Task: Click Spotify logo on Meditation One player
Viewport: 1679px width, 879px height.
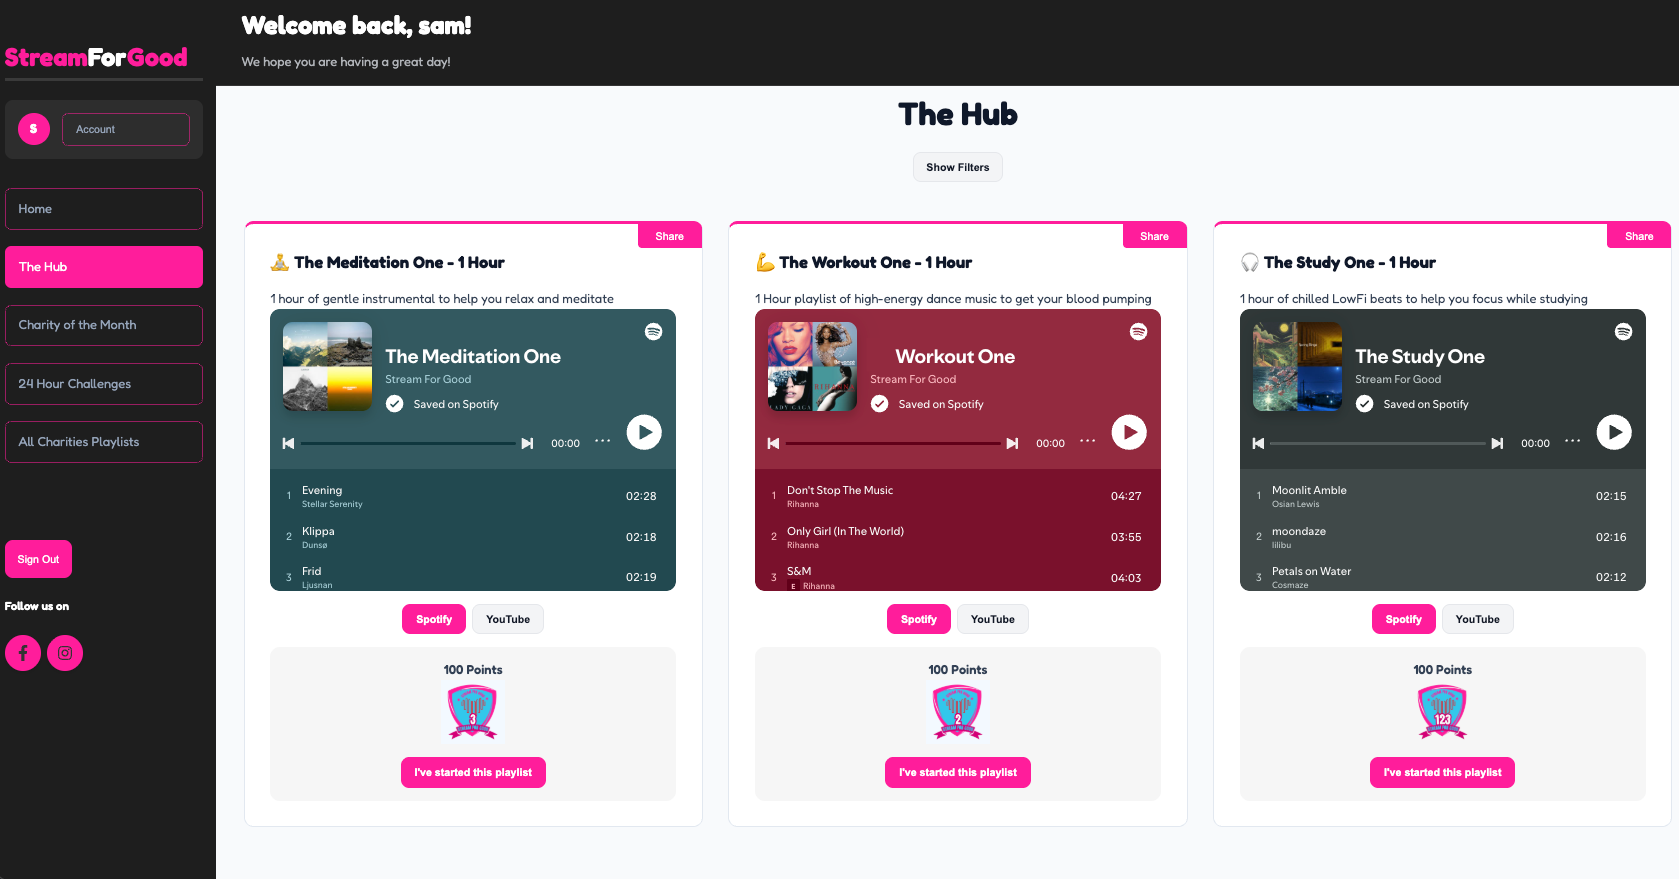Action: coord(653,331)
